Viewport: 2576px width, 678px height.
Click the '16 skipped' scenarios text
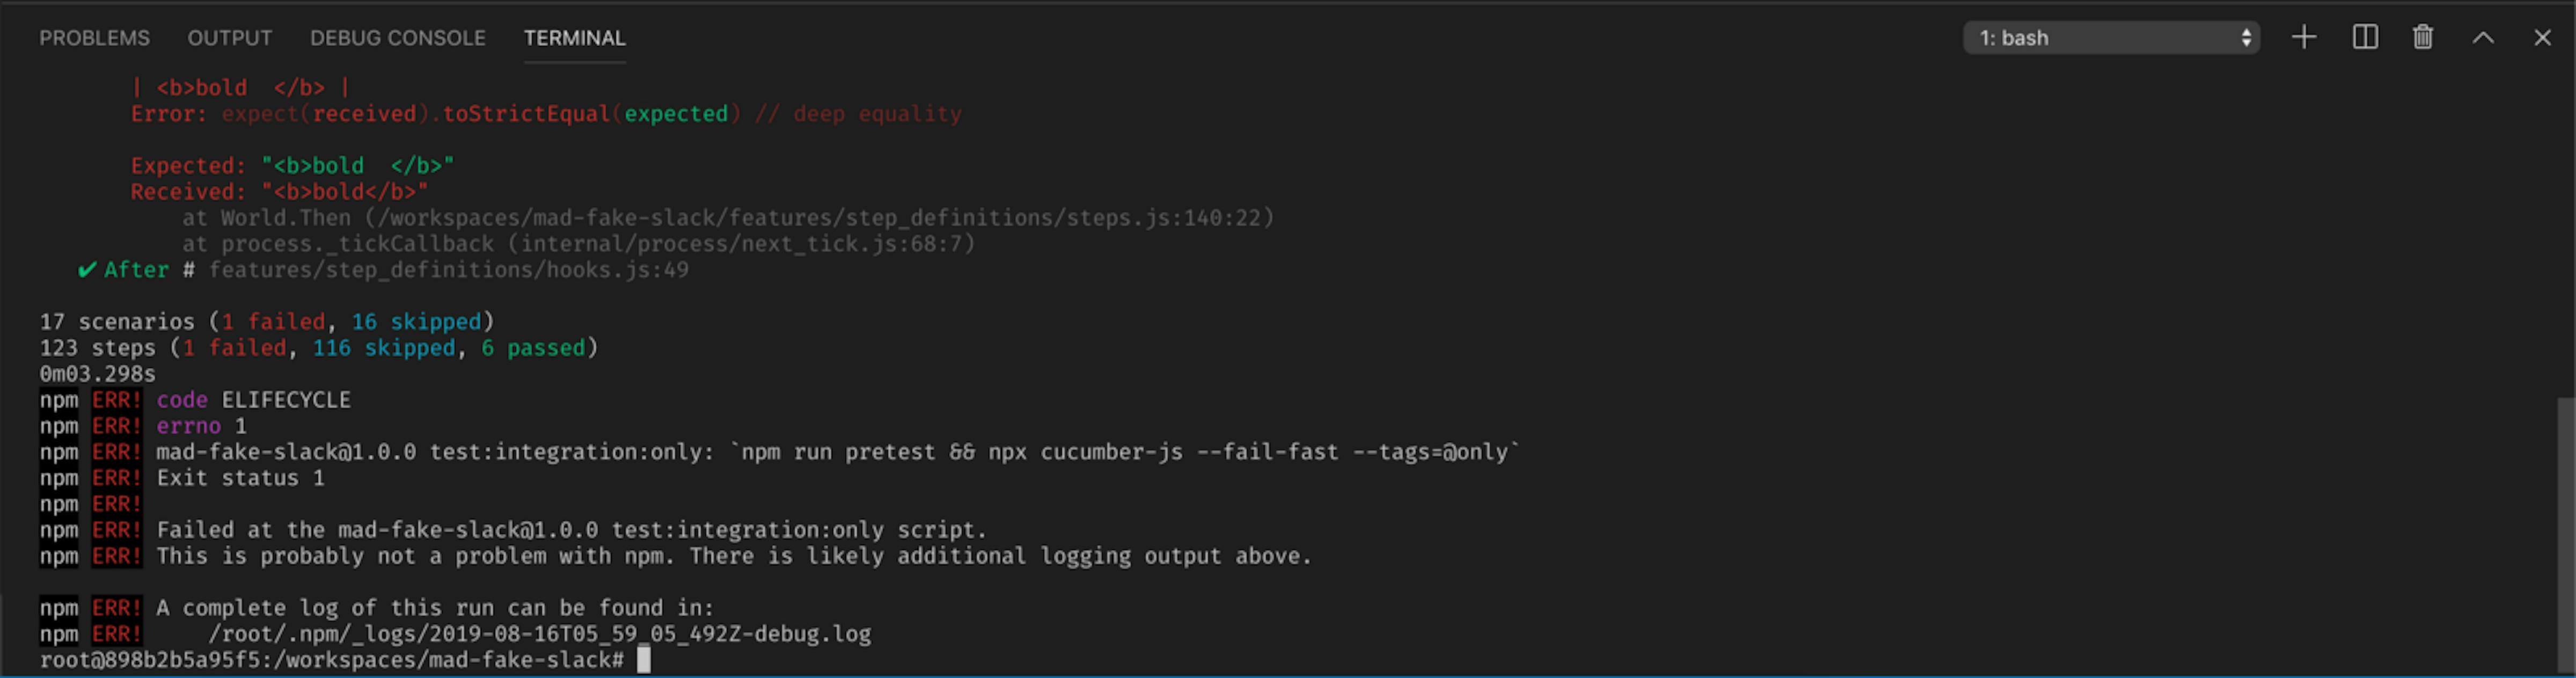(416, 322)
